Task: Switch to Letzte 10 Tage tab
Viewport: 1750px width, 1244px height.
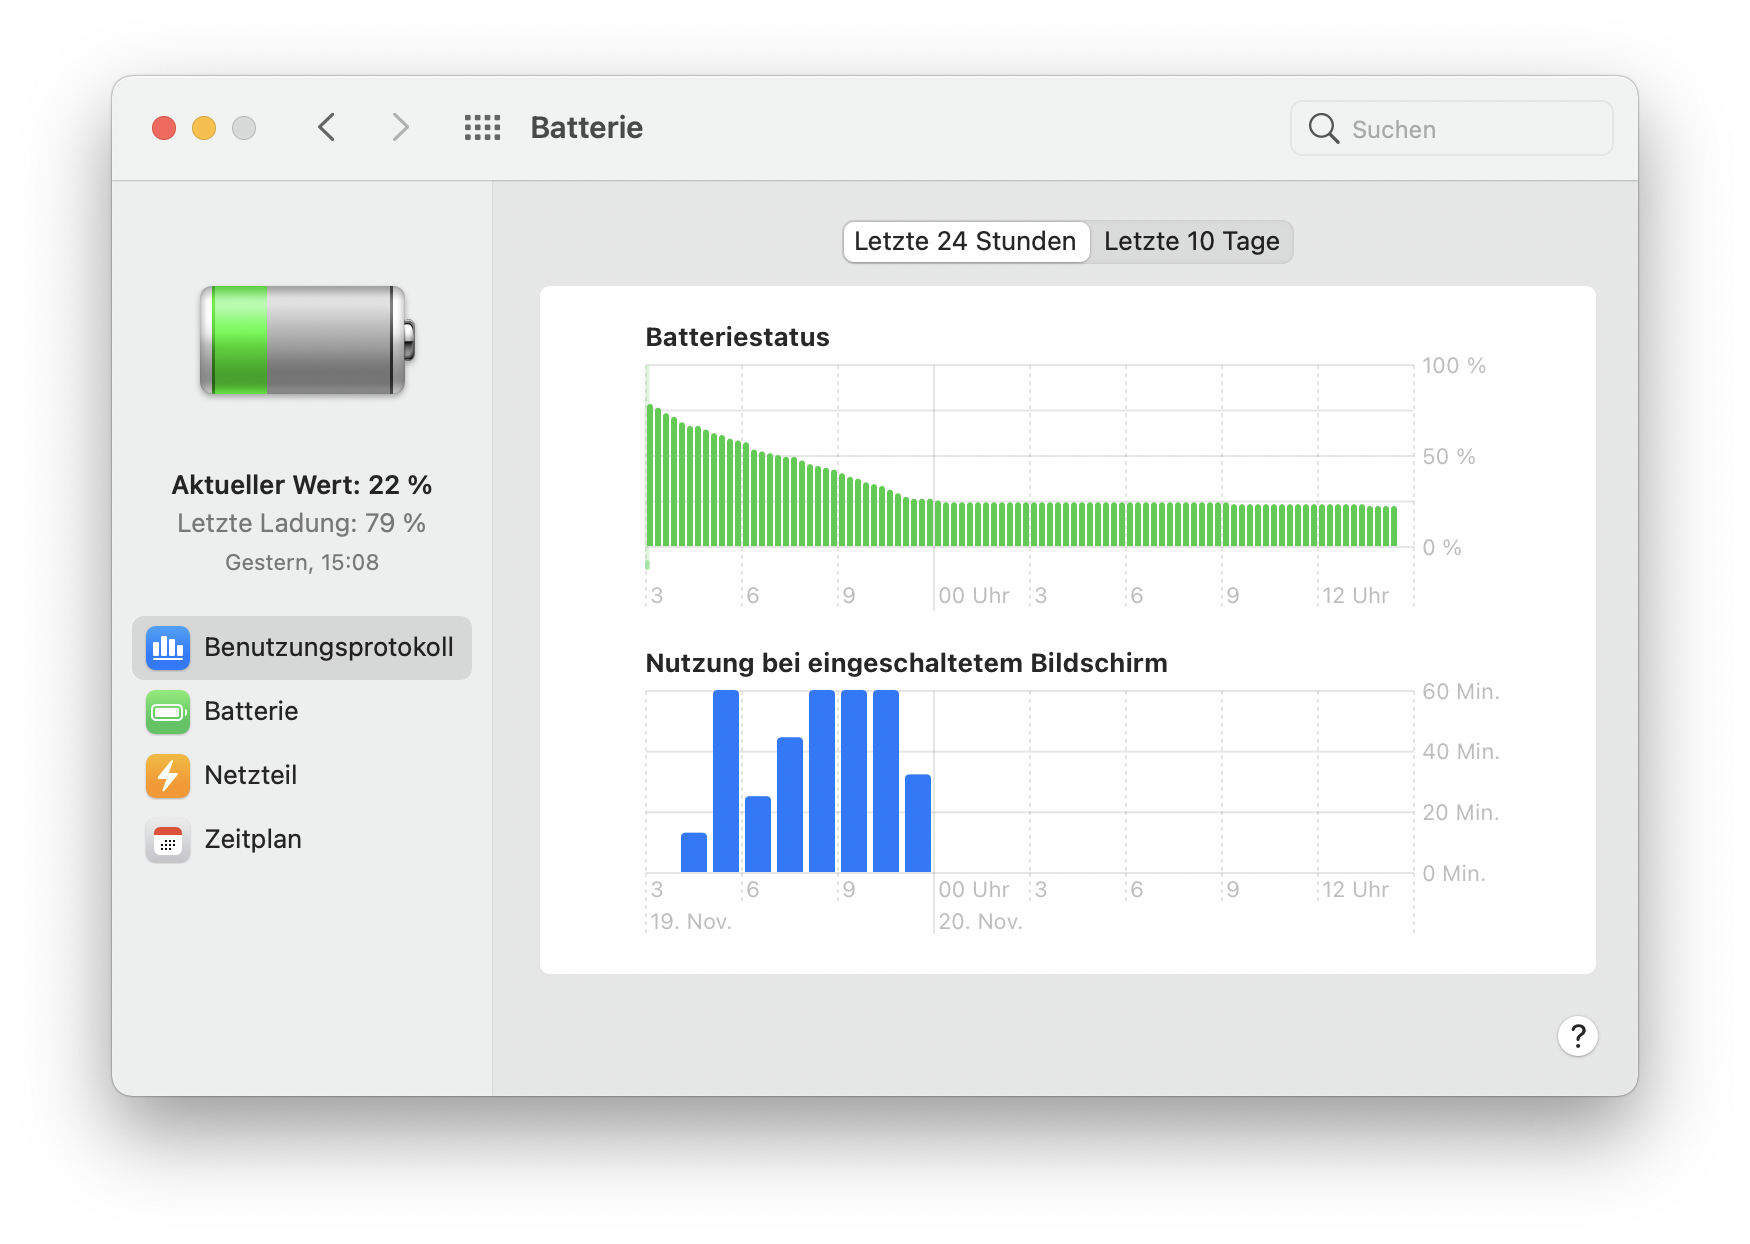Action: tap(1191, 242)
